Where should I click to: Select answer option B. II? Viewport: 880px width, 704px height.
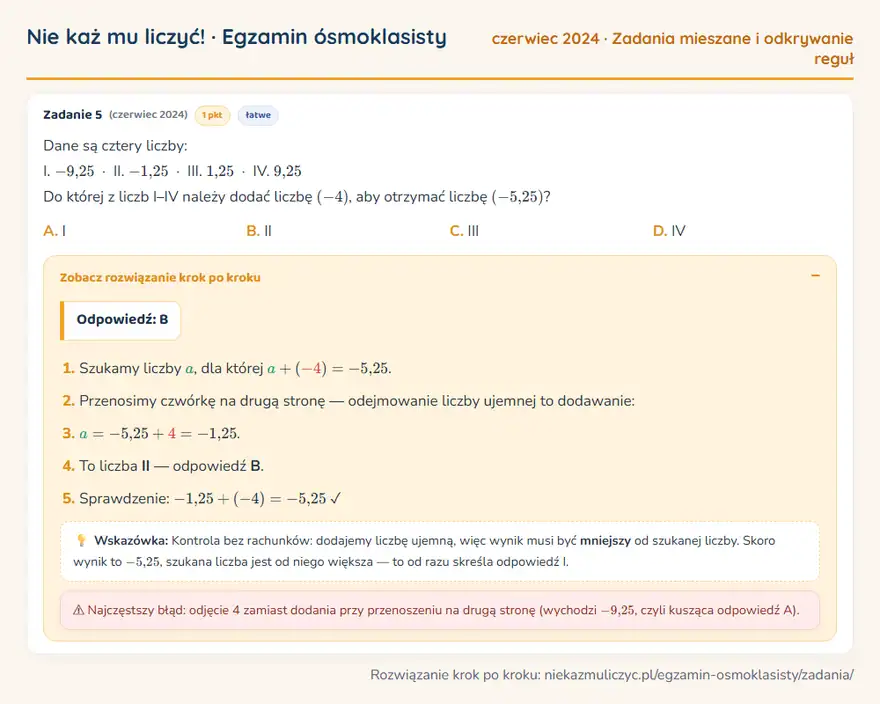[259, 231]
